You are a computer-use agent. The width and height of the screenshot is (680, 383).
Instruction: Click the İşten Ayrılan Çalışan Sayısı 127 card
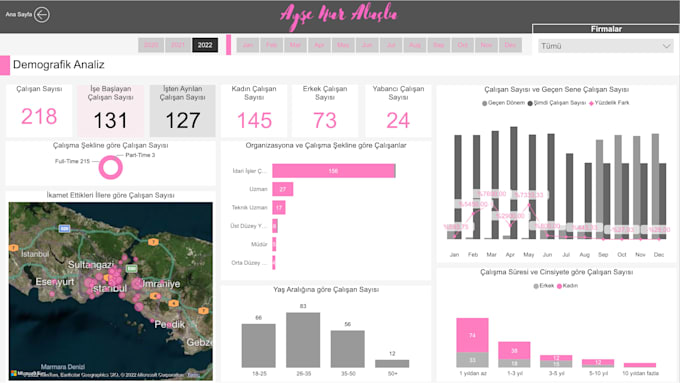click(183, 111)
